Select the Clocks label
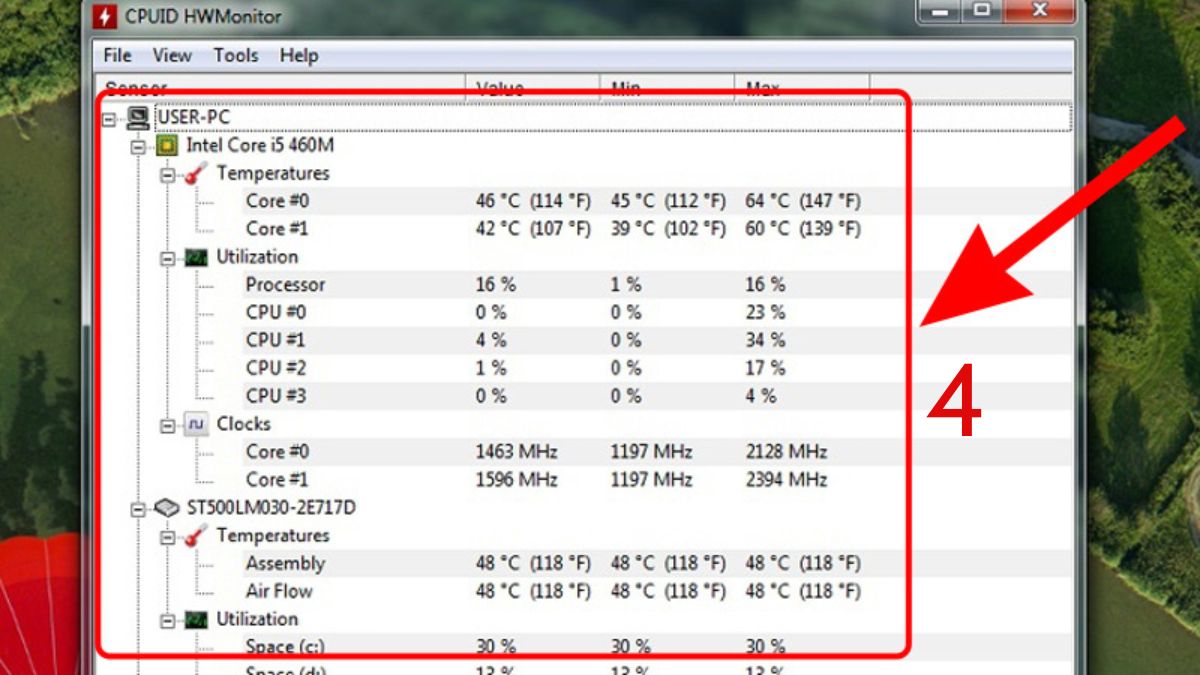 coord(243,424)
